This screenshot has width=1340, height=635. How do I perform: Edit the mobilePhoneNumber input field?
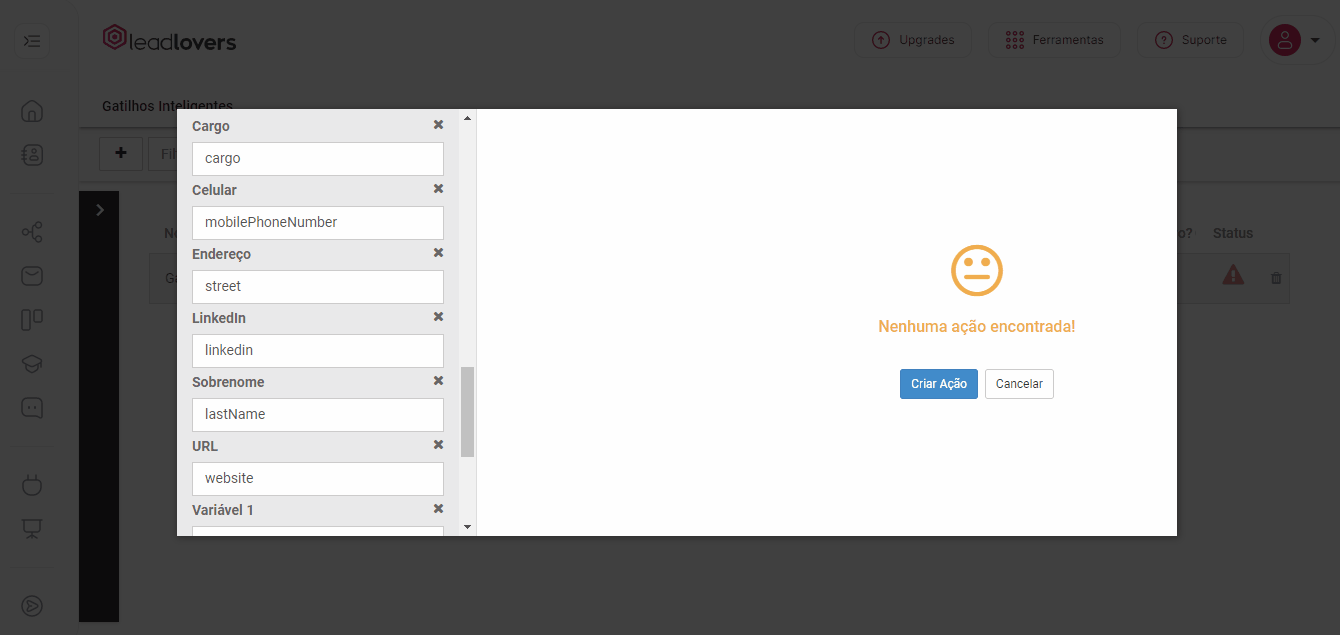pos(317,223)
